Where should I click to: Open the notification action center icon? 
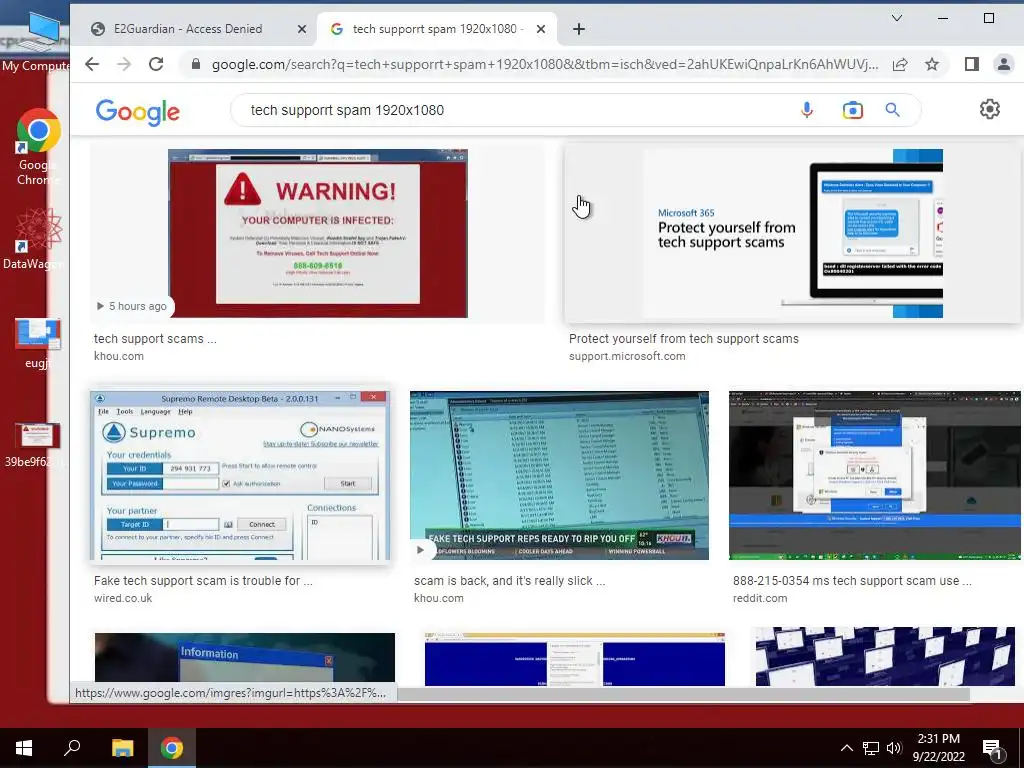(x=993, y=749)
